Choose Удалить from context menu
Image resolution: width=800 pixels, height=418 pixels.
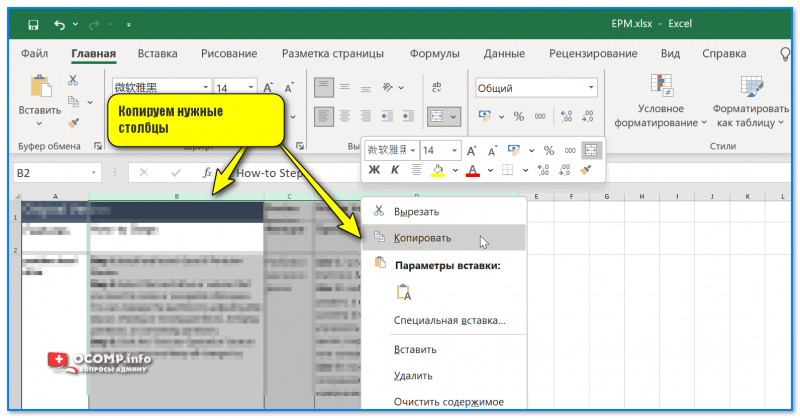click(444, 376)
